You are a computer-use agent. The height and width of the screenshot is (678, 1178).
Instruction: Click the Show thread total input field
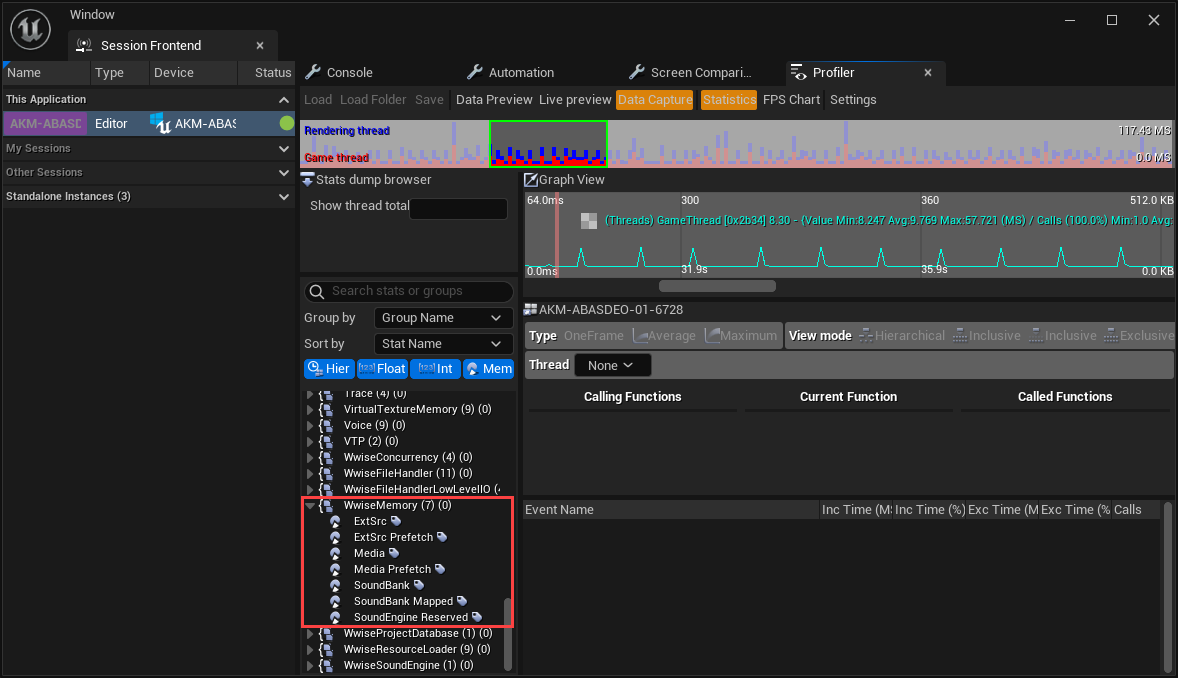click(x=458, y=209)
